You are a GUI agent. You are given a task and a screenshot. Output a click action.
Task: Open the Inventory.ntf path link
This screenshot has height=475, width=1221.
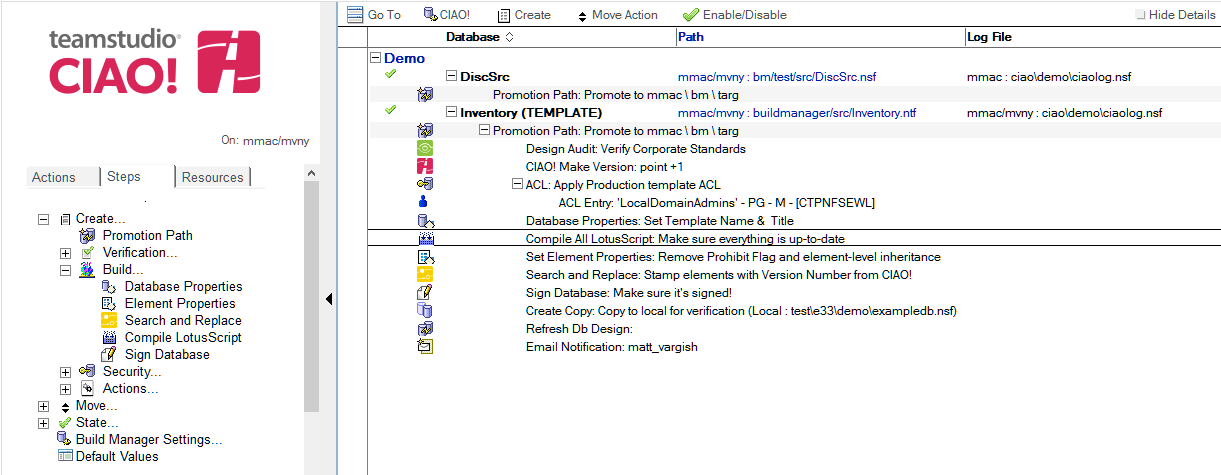[x=797, y=112]
